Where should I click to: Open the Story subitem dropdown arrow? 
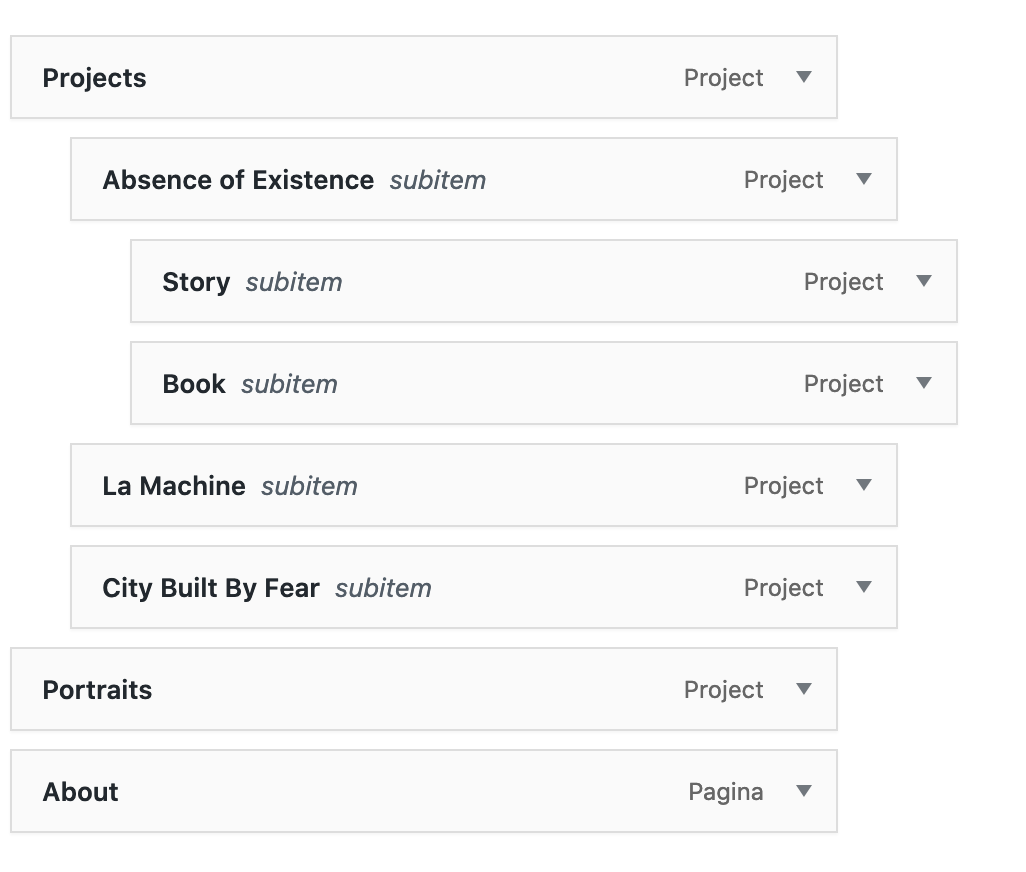click(x=924, y=282)
